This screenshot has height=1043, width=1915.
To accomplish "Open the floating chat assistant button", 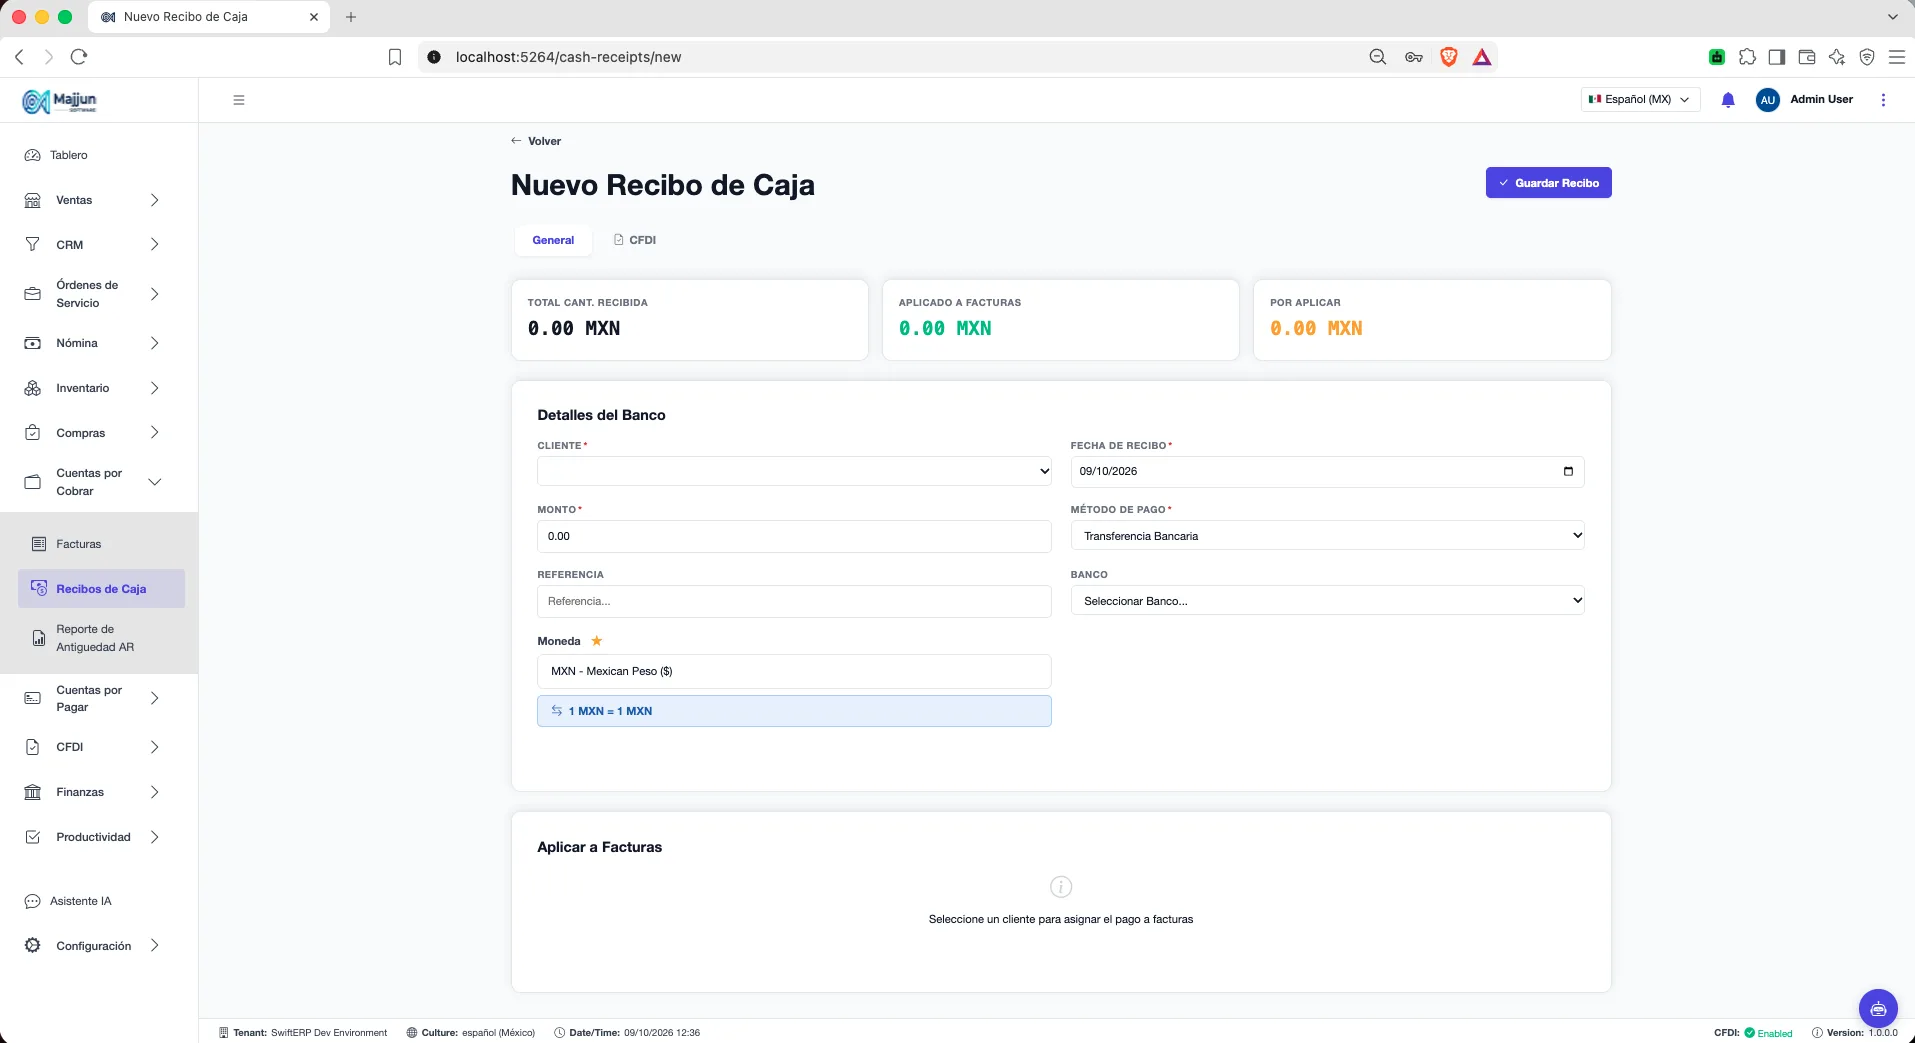I will (1878, 1008).
